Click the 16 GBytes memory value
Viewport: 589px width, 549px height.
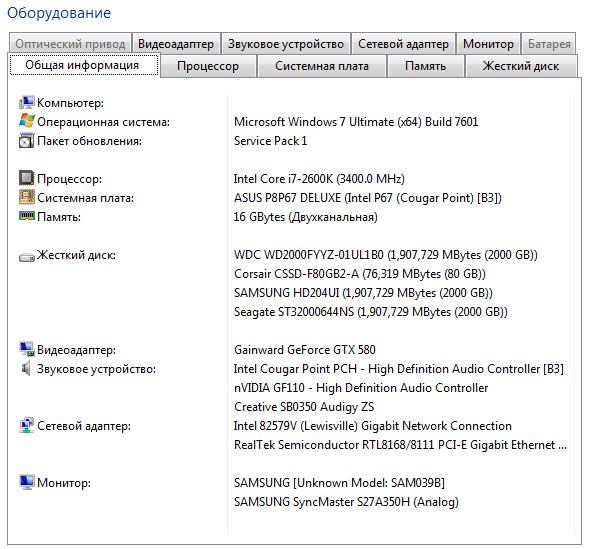305,217
